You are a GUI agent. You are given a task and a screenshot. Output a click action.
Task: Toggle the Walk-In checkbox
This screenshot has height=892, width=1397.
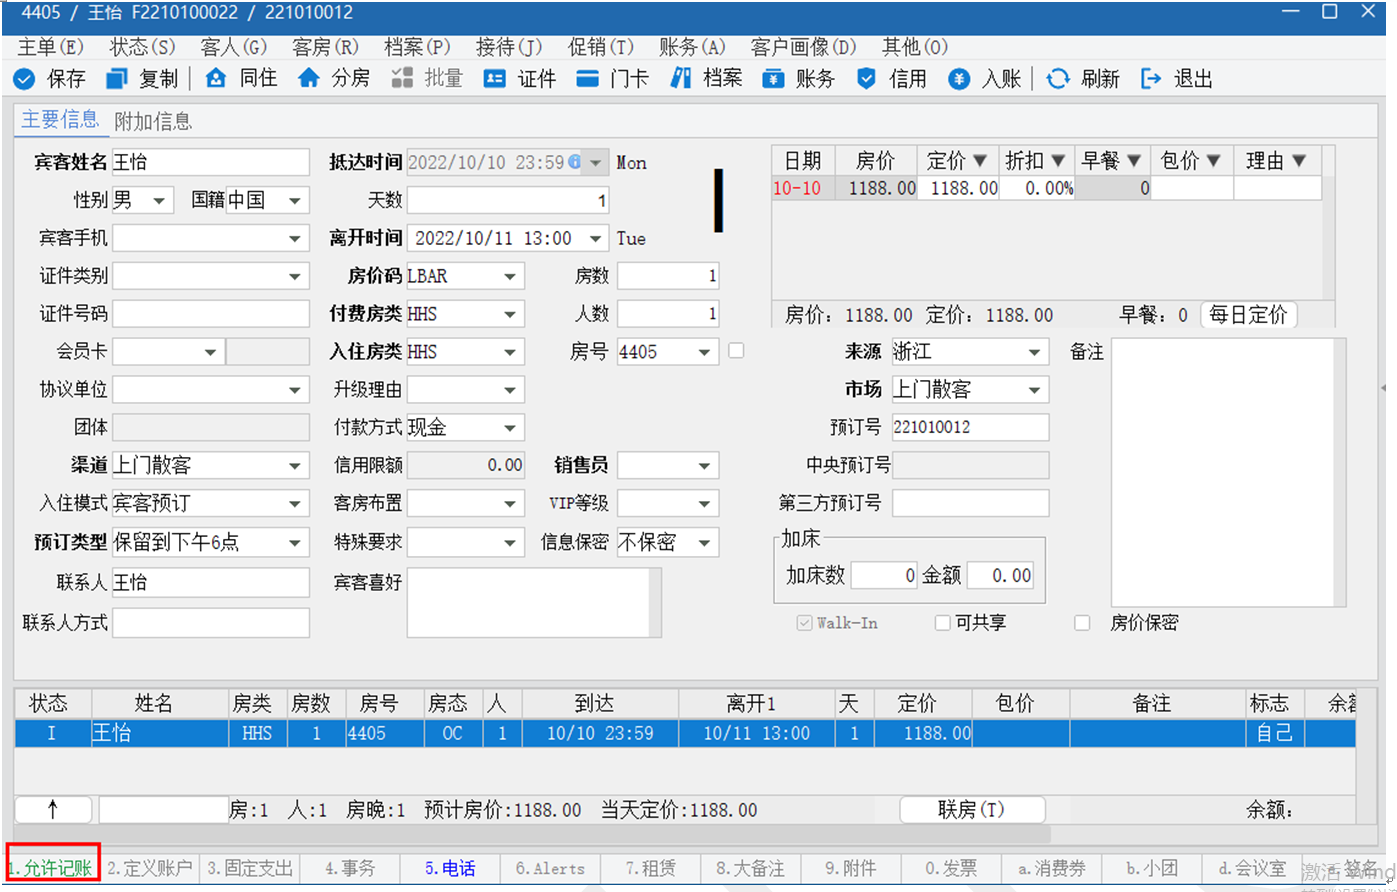803,623
